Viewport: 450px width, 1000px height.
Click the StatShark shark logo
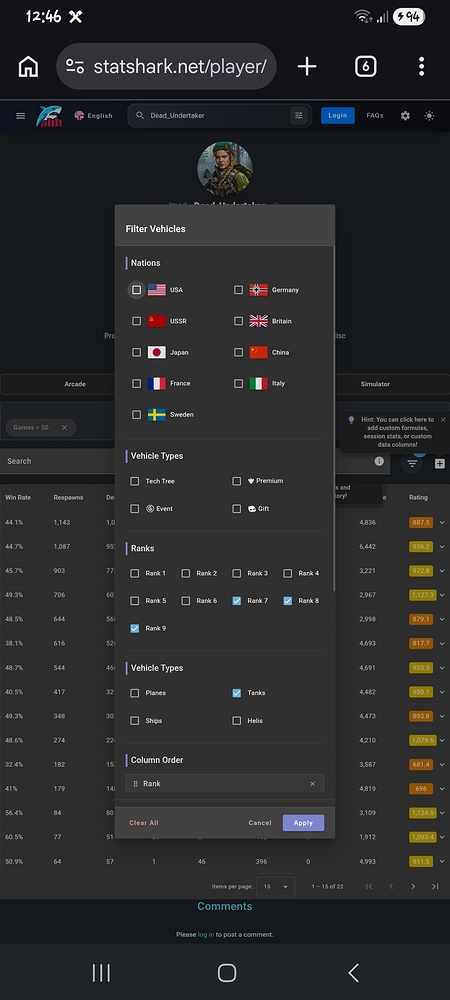(50, 115)
